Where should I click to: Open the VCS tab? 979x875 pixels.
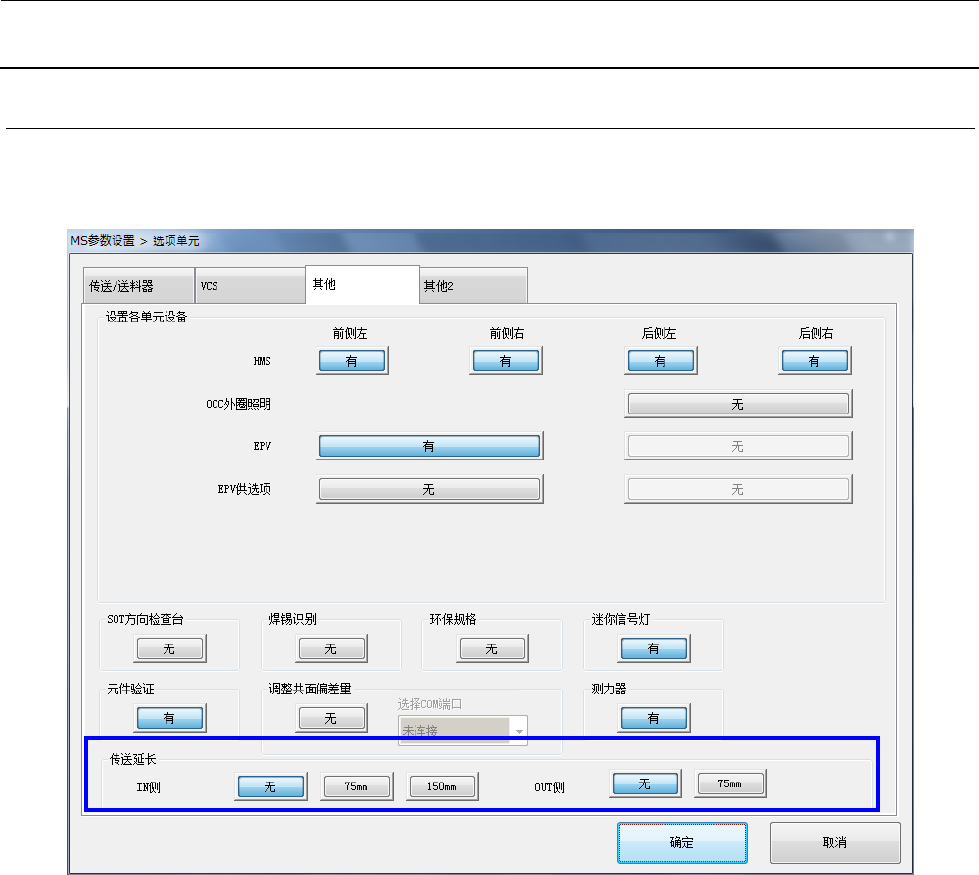tap(250, 286)
